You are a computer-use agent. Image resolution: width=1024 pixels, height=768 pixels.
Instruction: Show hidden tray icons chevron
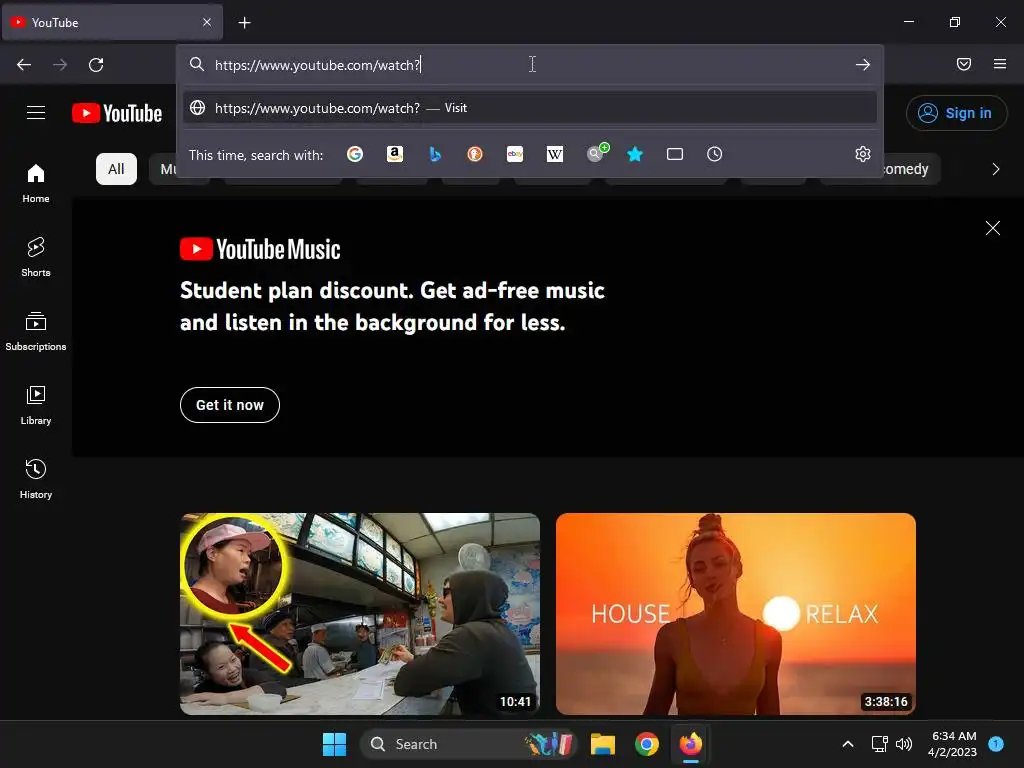click(848, 744)
